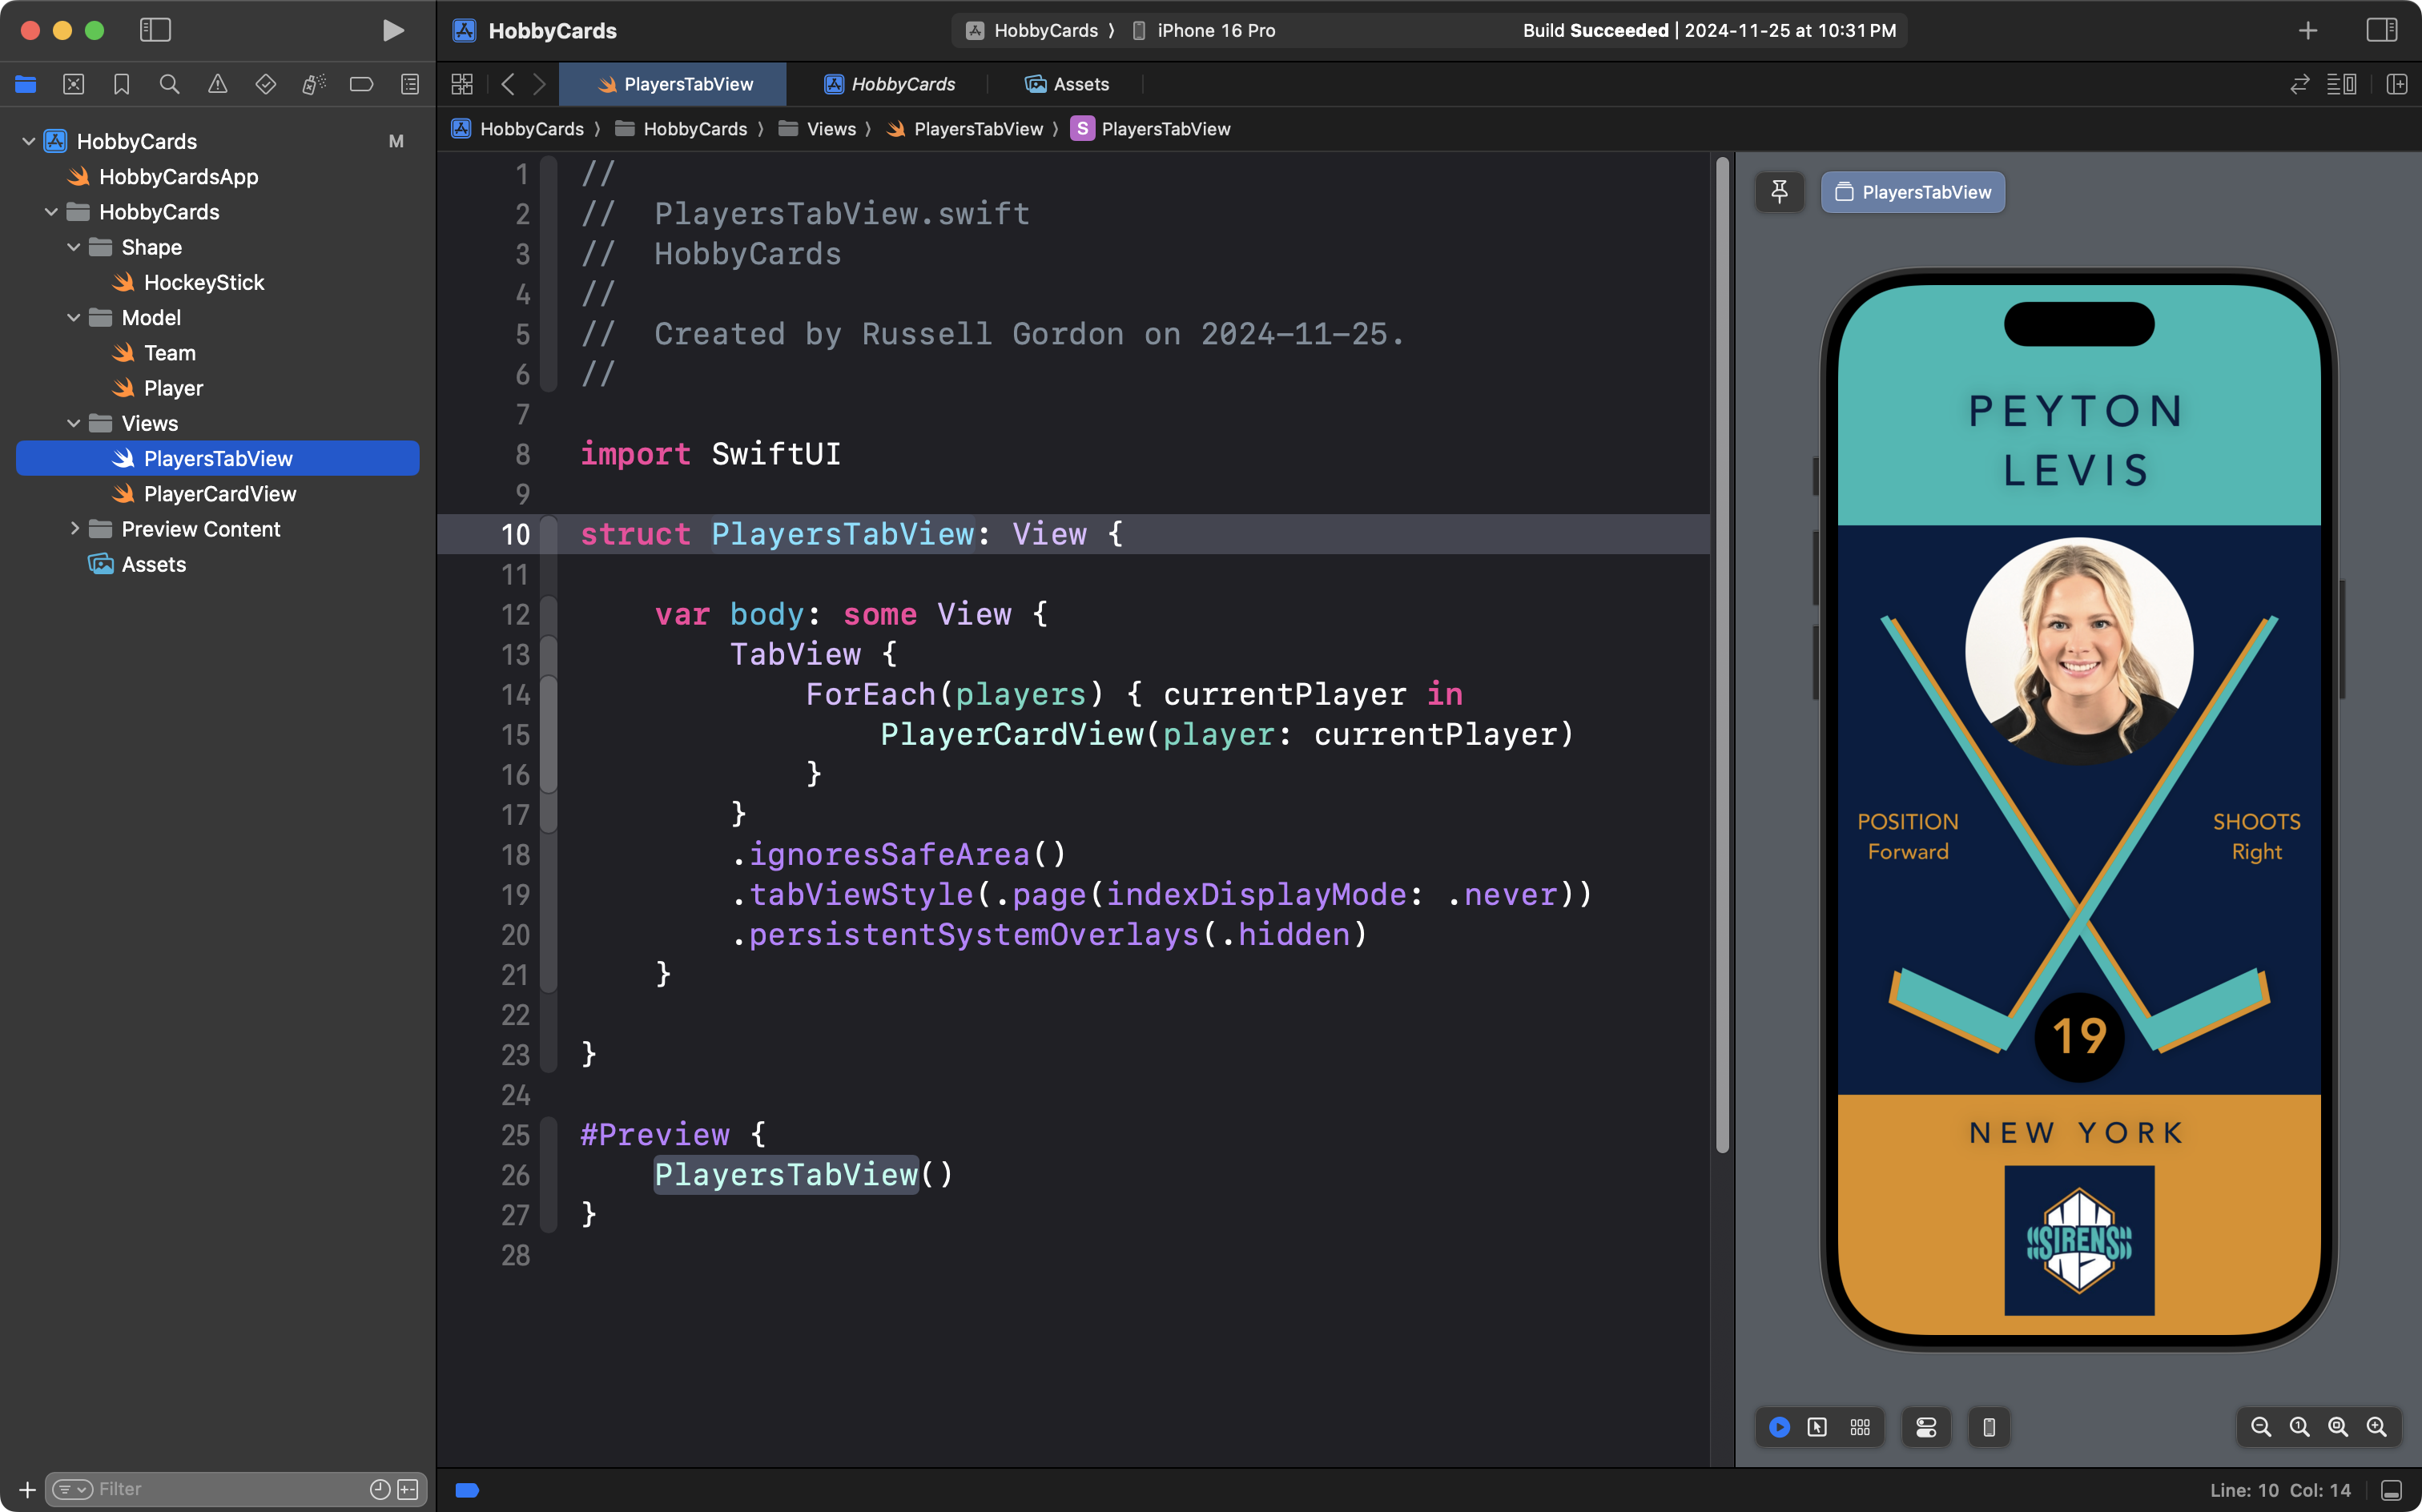Viewport: 2422px width, 1512px height.
Task: Toggle the navigator sidebar visibility
Action: 155,30
